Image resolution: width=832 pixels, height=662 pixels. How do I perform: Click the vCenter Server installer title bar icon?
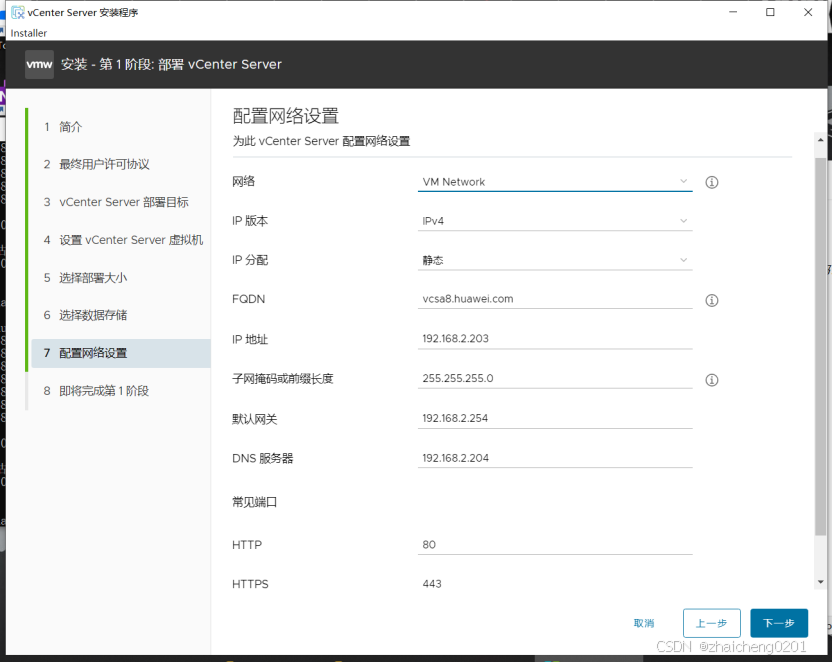tap(18, 12)
